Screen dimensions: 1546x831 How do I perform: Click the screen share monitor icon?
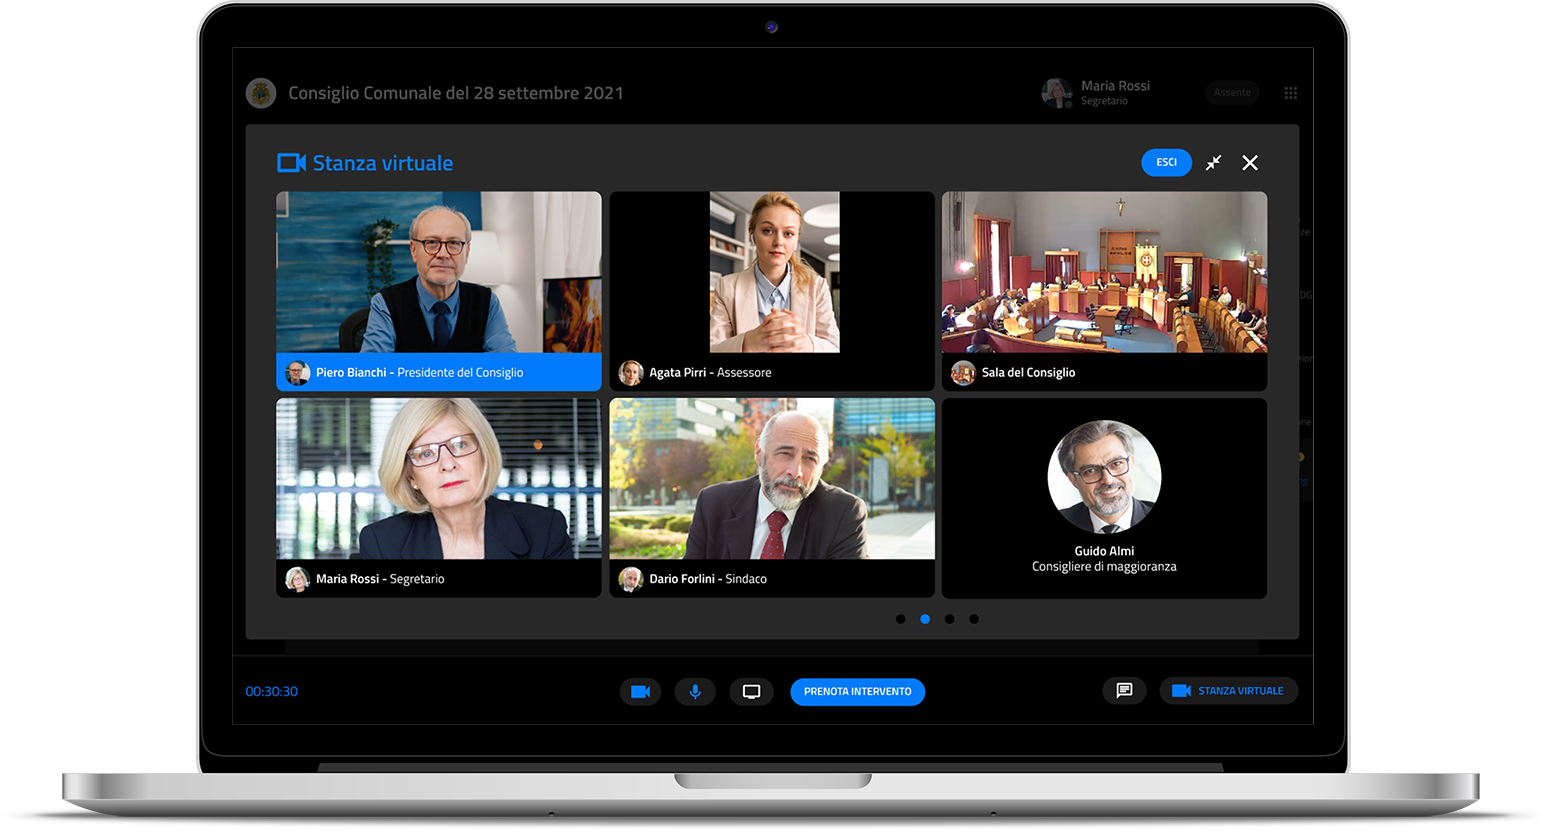tap(751, 692)
